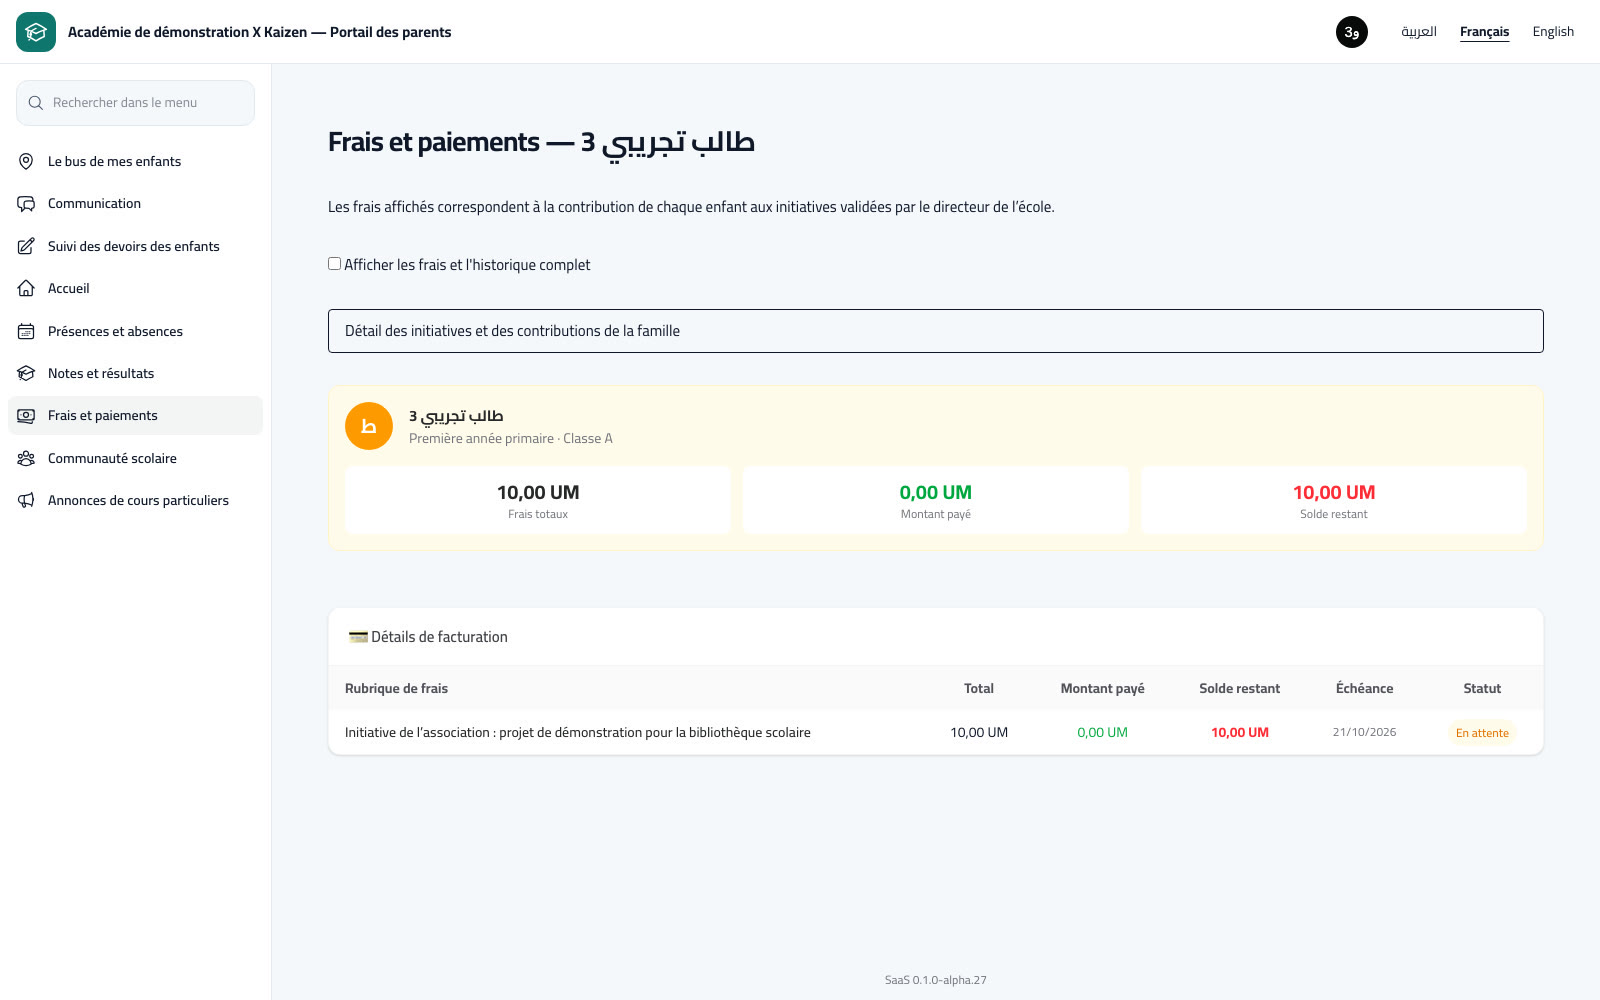Screen dimensions: 1600x1000
Task: Click the Solde restant column header
Action: click(1239, 688)
